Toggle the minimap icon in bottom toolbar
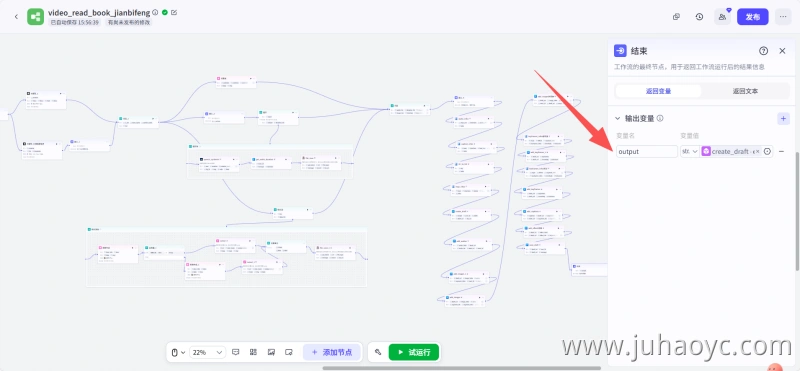The height and width of the screenshot is (371, 800). coord(271,352)
